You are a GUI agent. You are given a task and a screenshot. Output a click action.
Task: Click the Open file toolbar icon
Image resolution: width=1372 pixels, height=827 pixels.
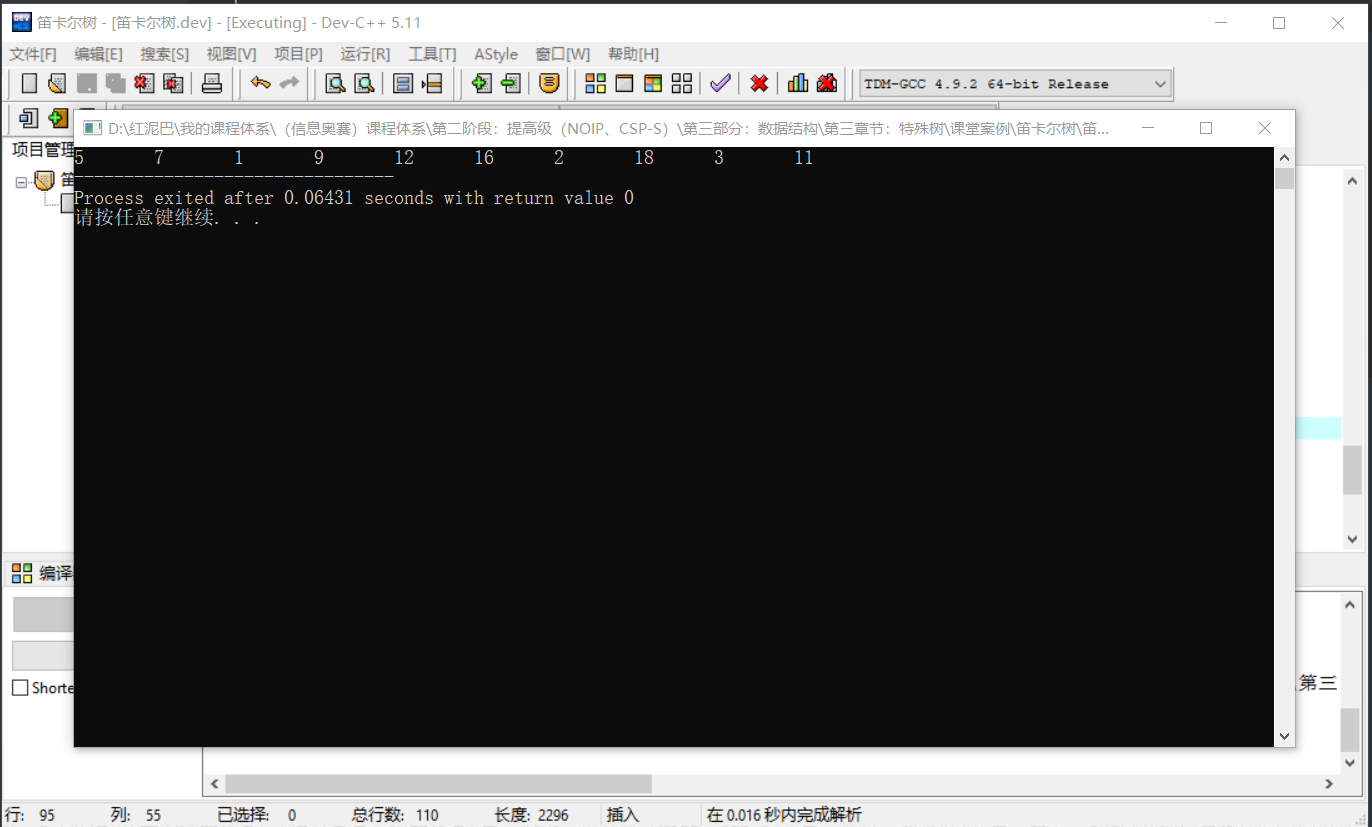57,84
